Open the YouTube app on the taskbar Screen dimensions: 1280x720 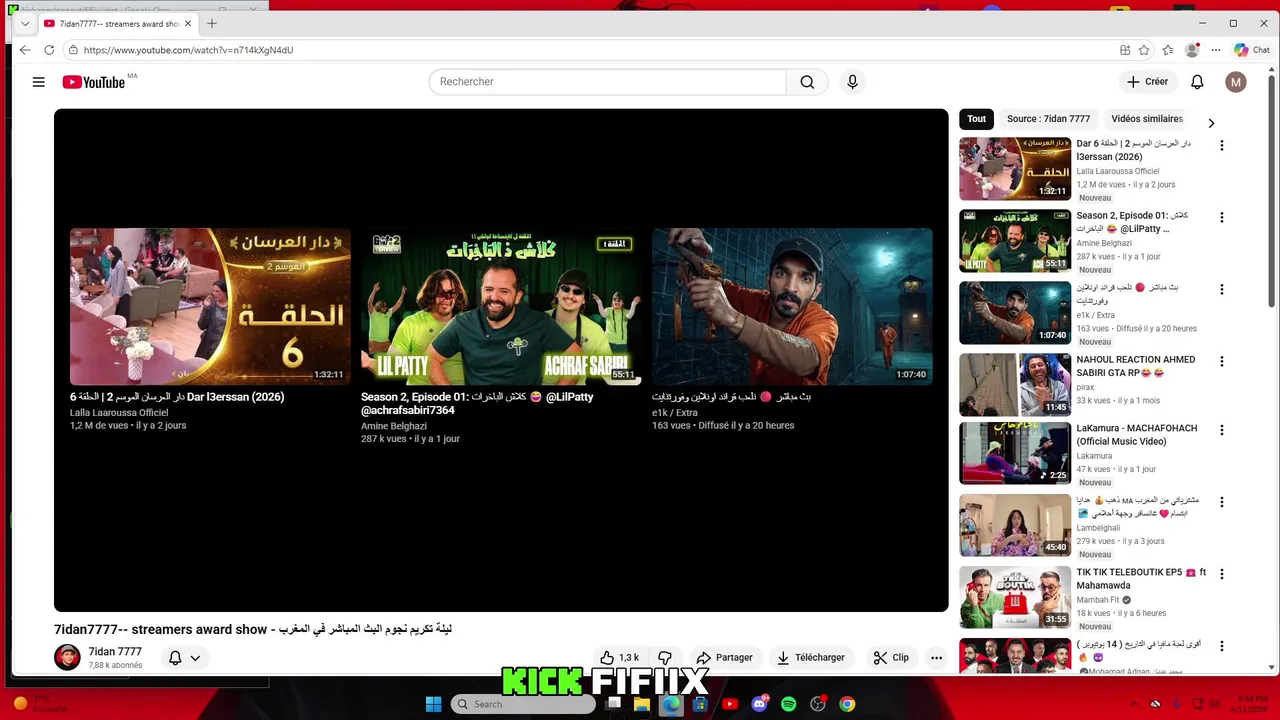(x=730, y=704)
